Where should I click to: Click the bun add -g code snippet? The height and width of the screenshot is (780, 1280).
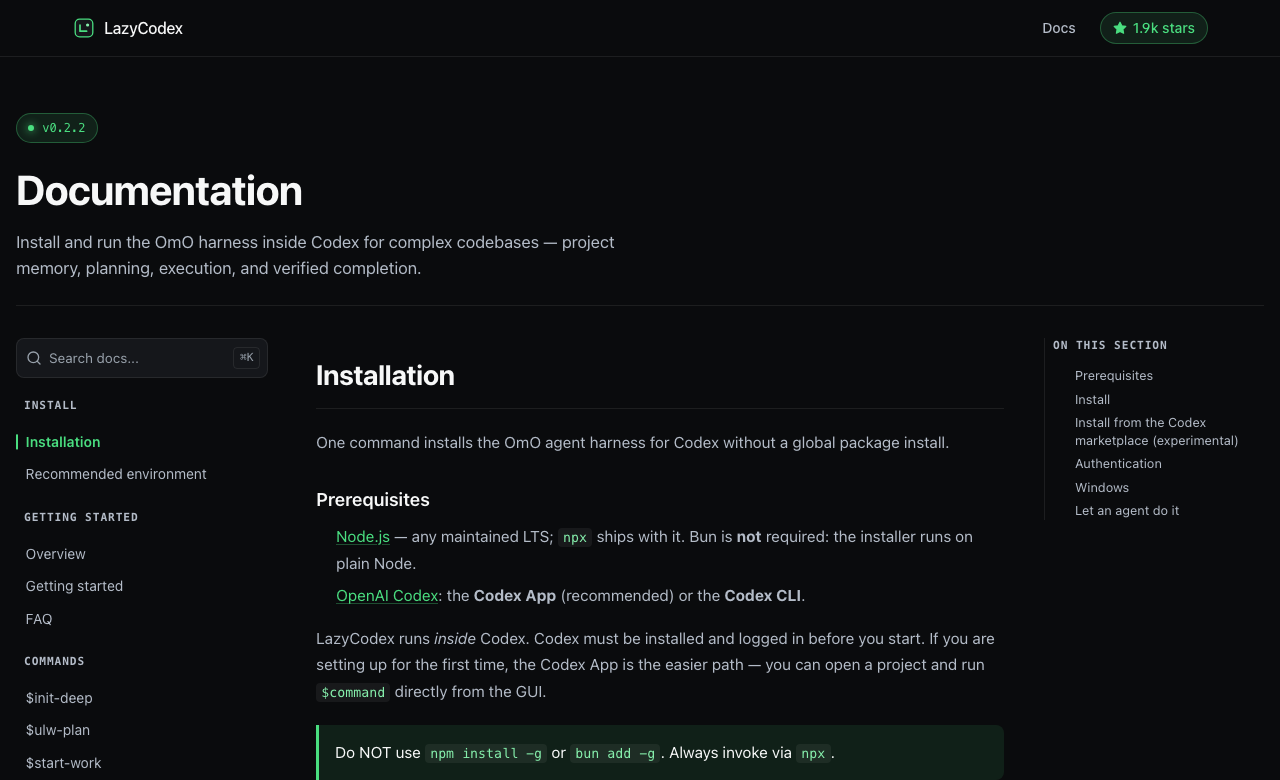[615, 753]
